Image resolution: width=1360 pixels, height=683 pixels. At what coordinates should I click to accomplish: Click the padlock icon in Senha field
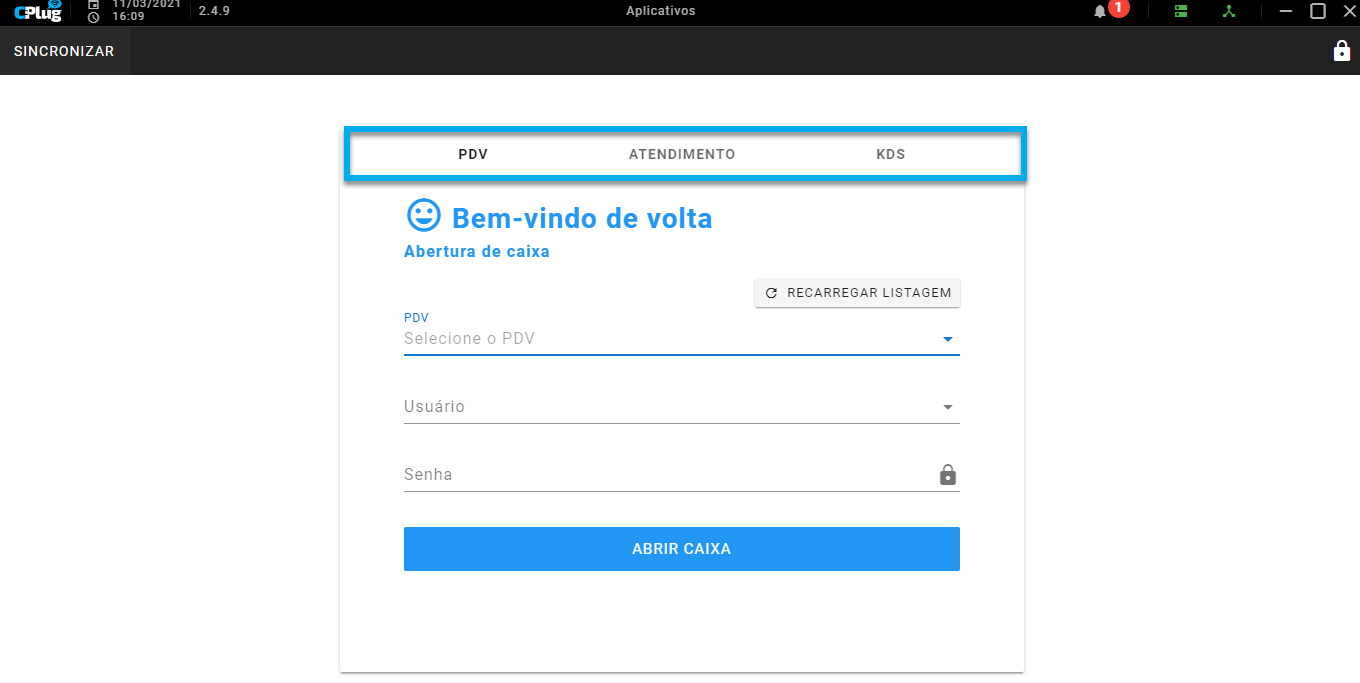click(947, 475)
